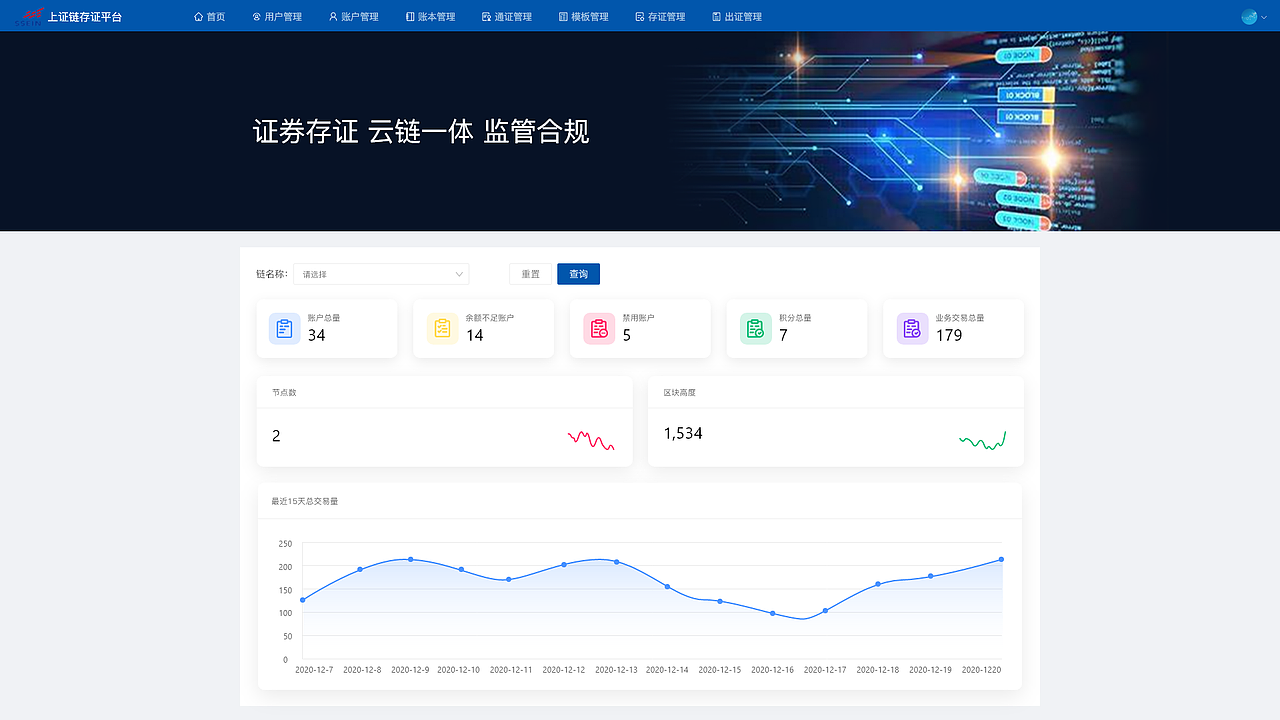Screen dimensions: 1280x720
Task: Click the blue 账户总量 clipboard icon
Action: click(x=285, y=328)
